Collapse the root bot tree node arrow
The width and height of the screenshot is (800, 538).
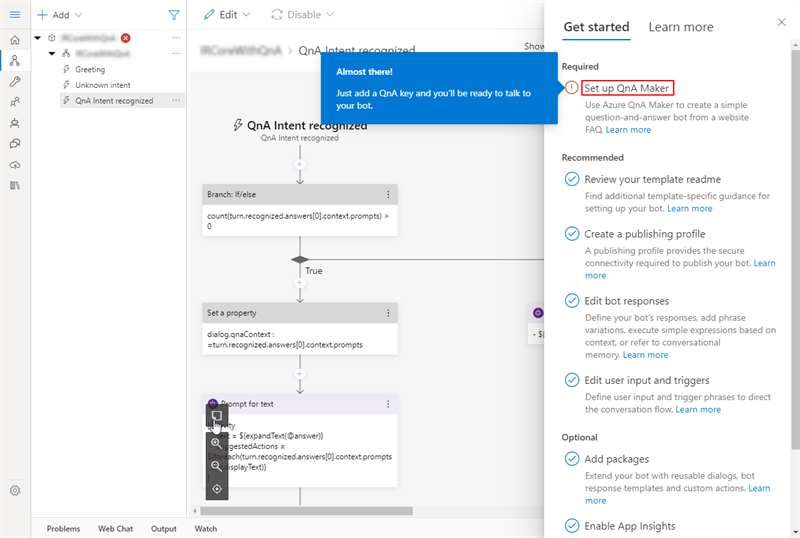point(38,38)
